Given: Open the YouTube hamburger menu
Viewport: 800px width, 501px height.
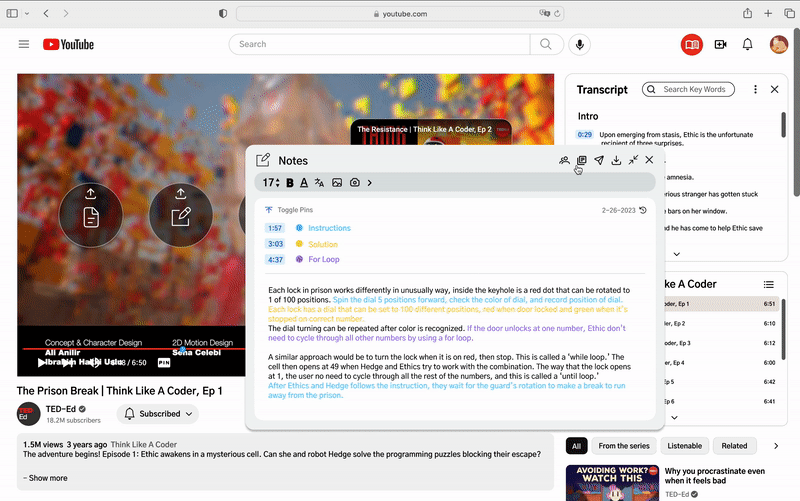Looking at the screenshot, I should (x=24, y=44).
